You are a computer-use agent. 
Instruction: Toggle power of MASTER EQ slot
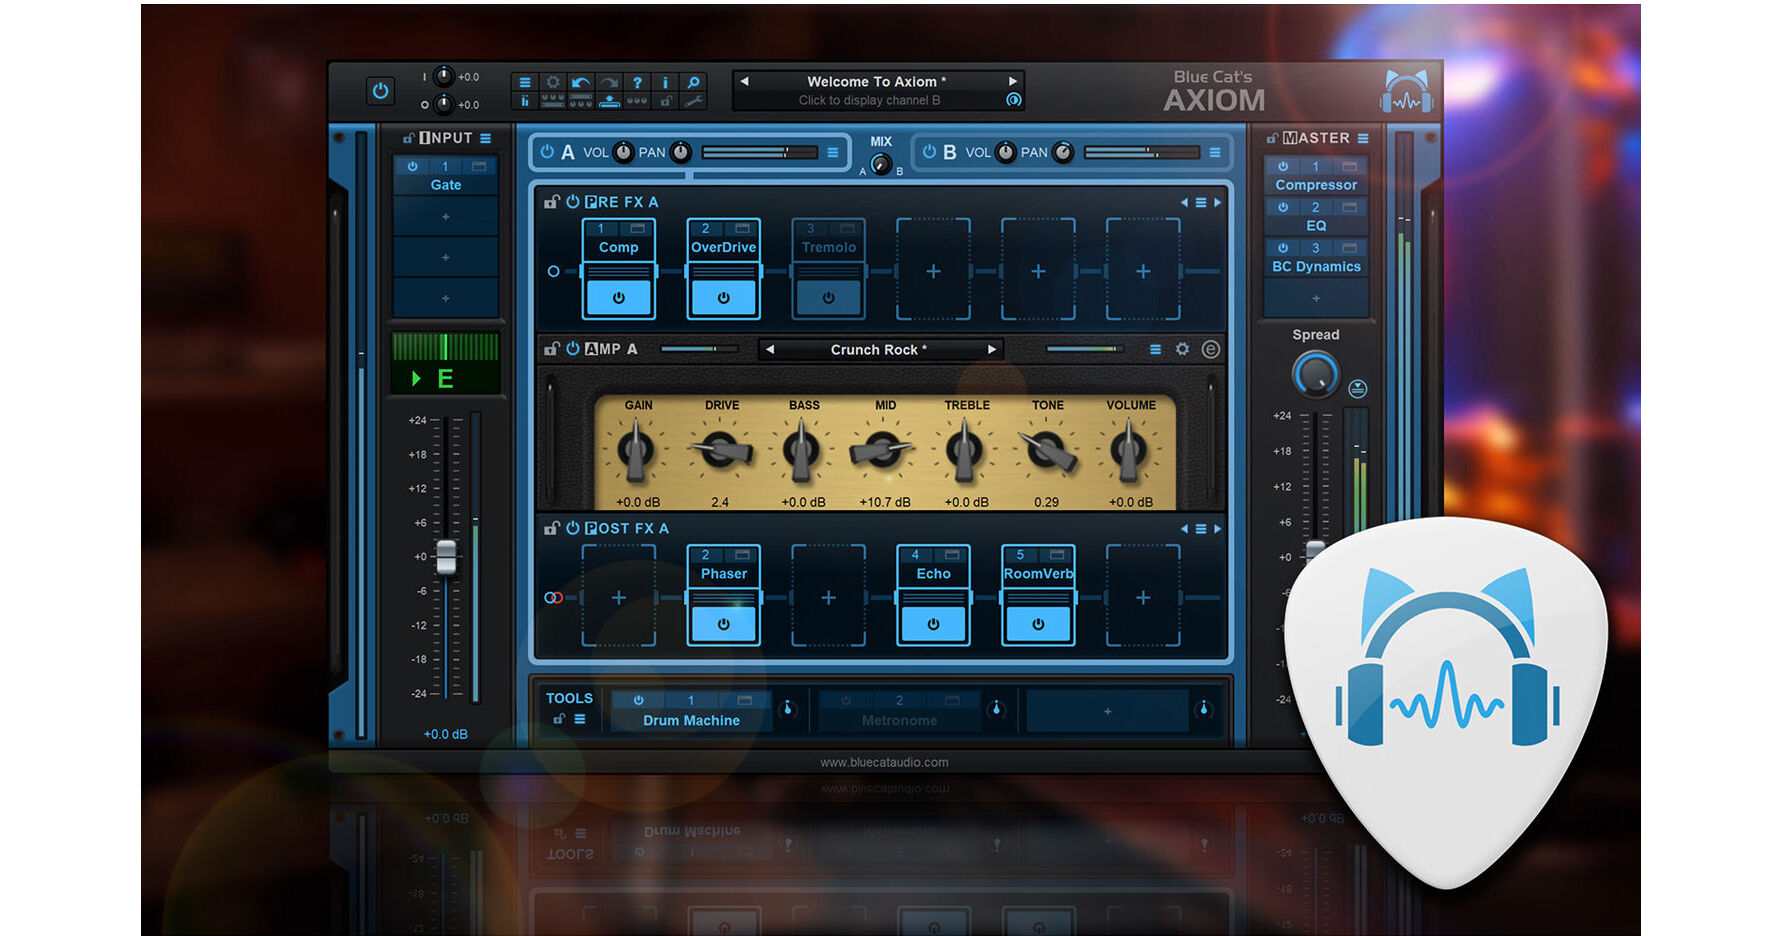click(x=1283, y=207)
